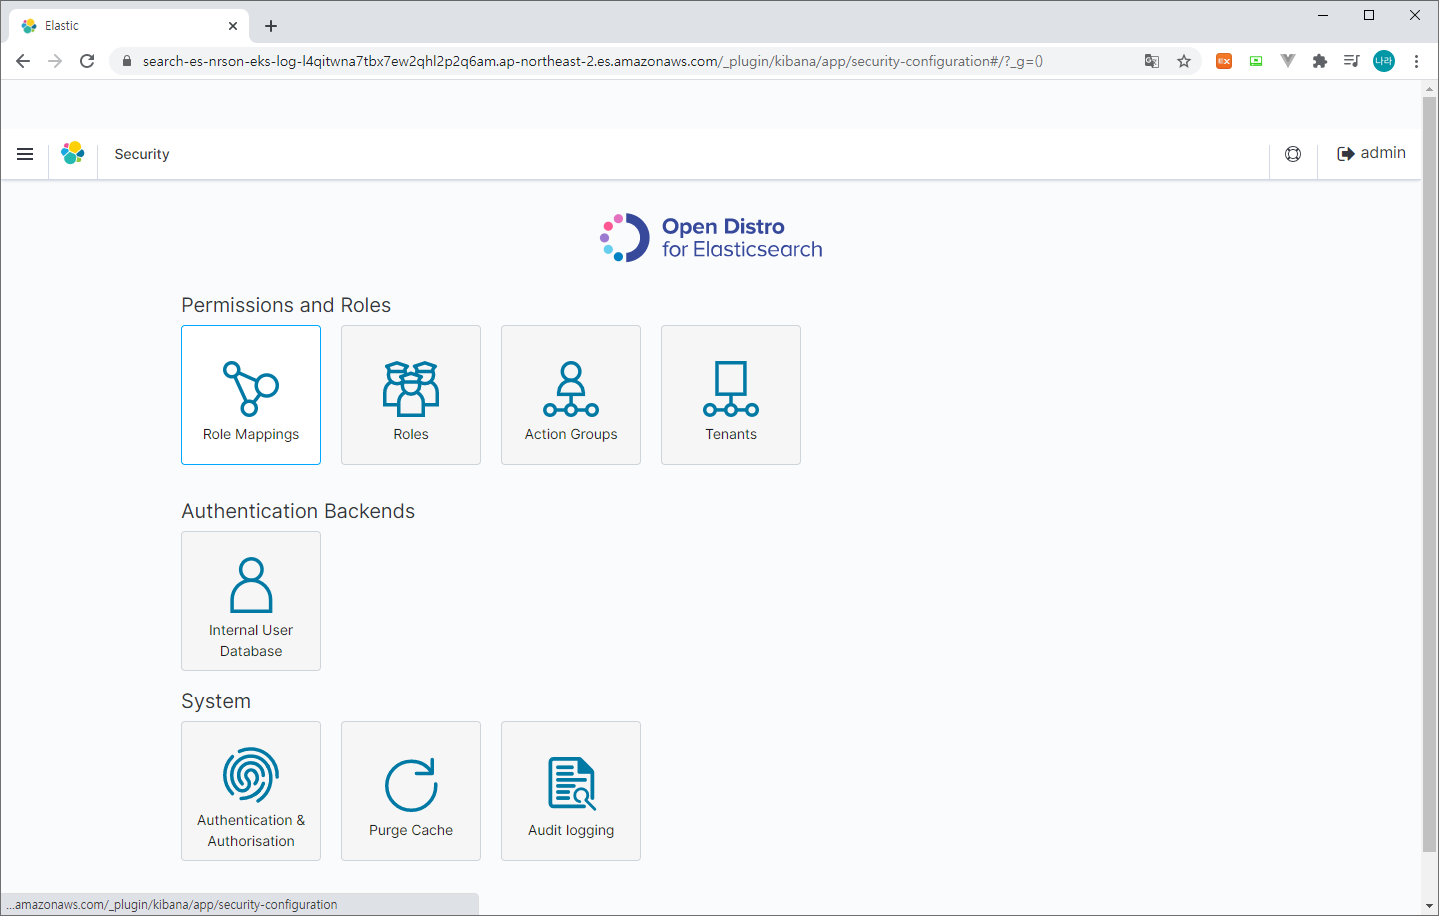Image resolution: width=1439 pixels, height=916 pixels.
Task: Click the Purge Cache card
Action: click(411, 791)
